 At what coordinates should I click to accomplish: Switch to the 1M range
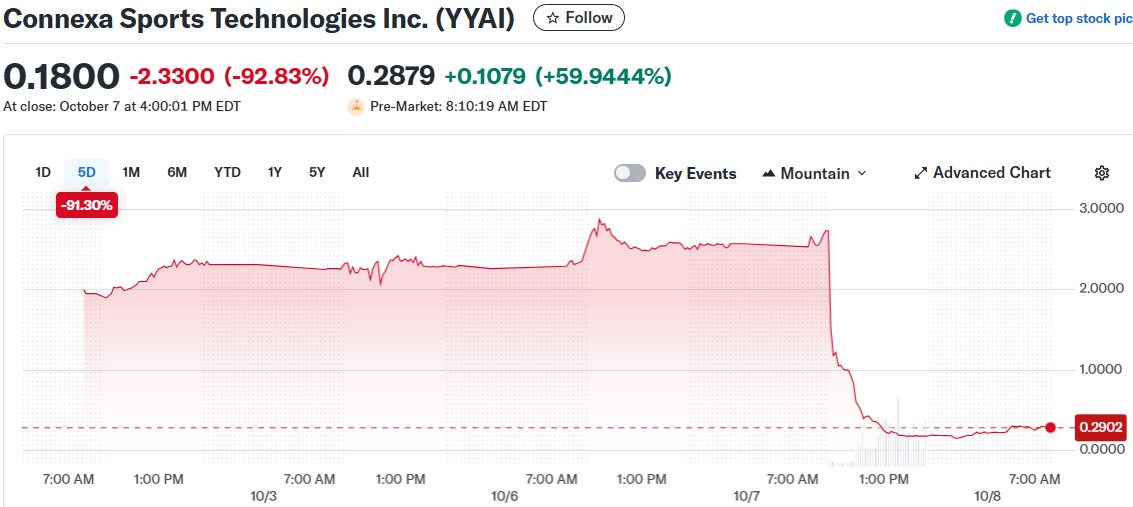[131, 172]
